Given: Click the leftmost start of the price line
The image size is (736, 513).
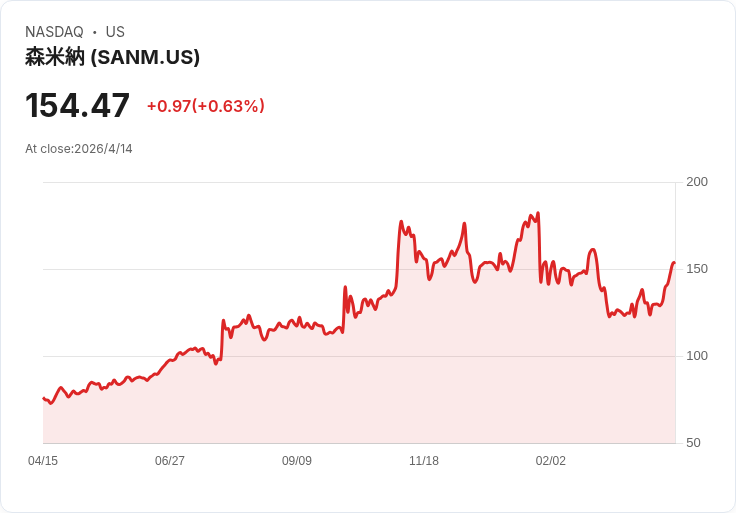Looking at the screenshot, I should (43, 398).
